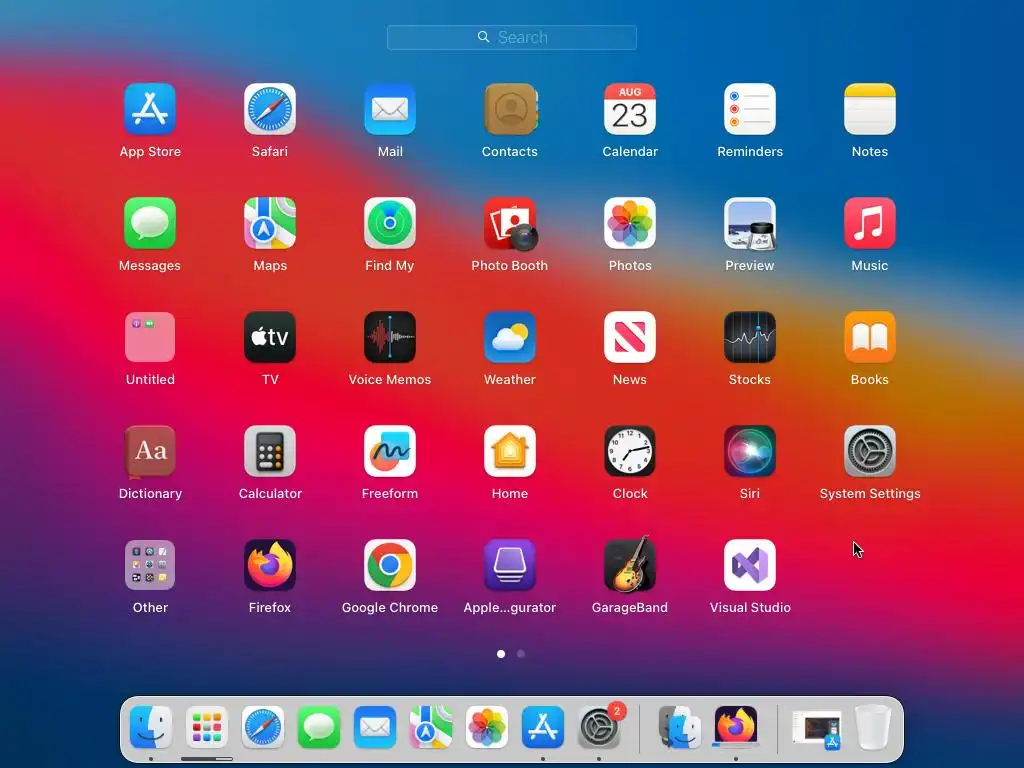
Task: Open App Store from the Launchpad grid
Action: tap(150, 109)
